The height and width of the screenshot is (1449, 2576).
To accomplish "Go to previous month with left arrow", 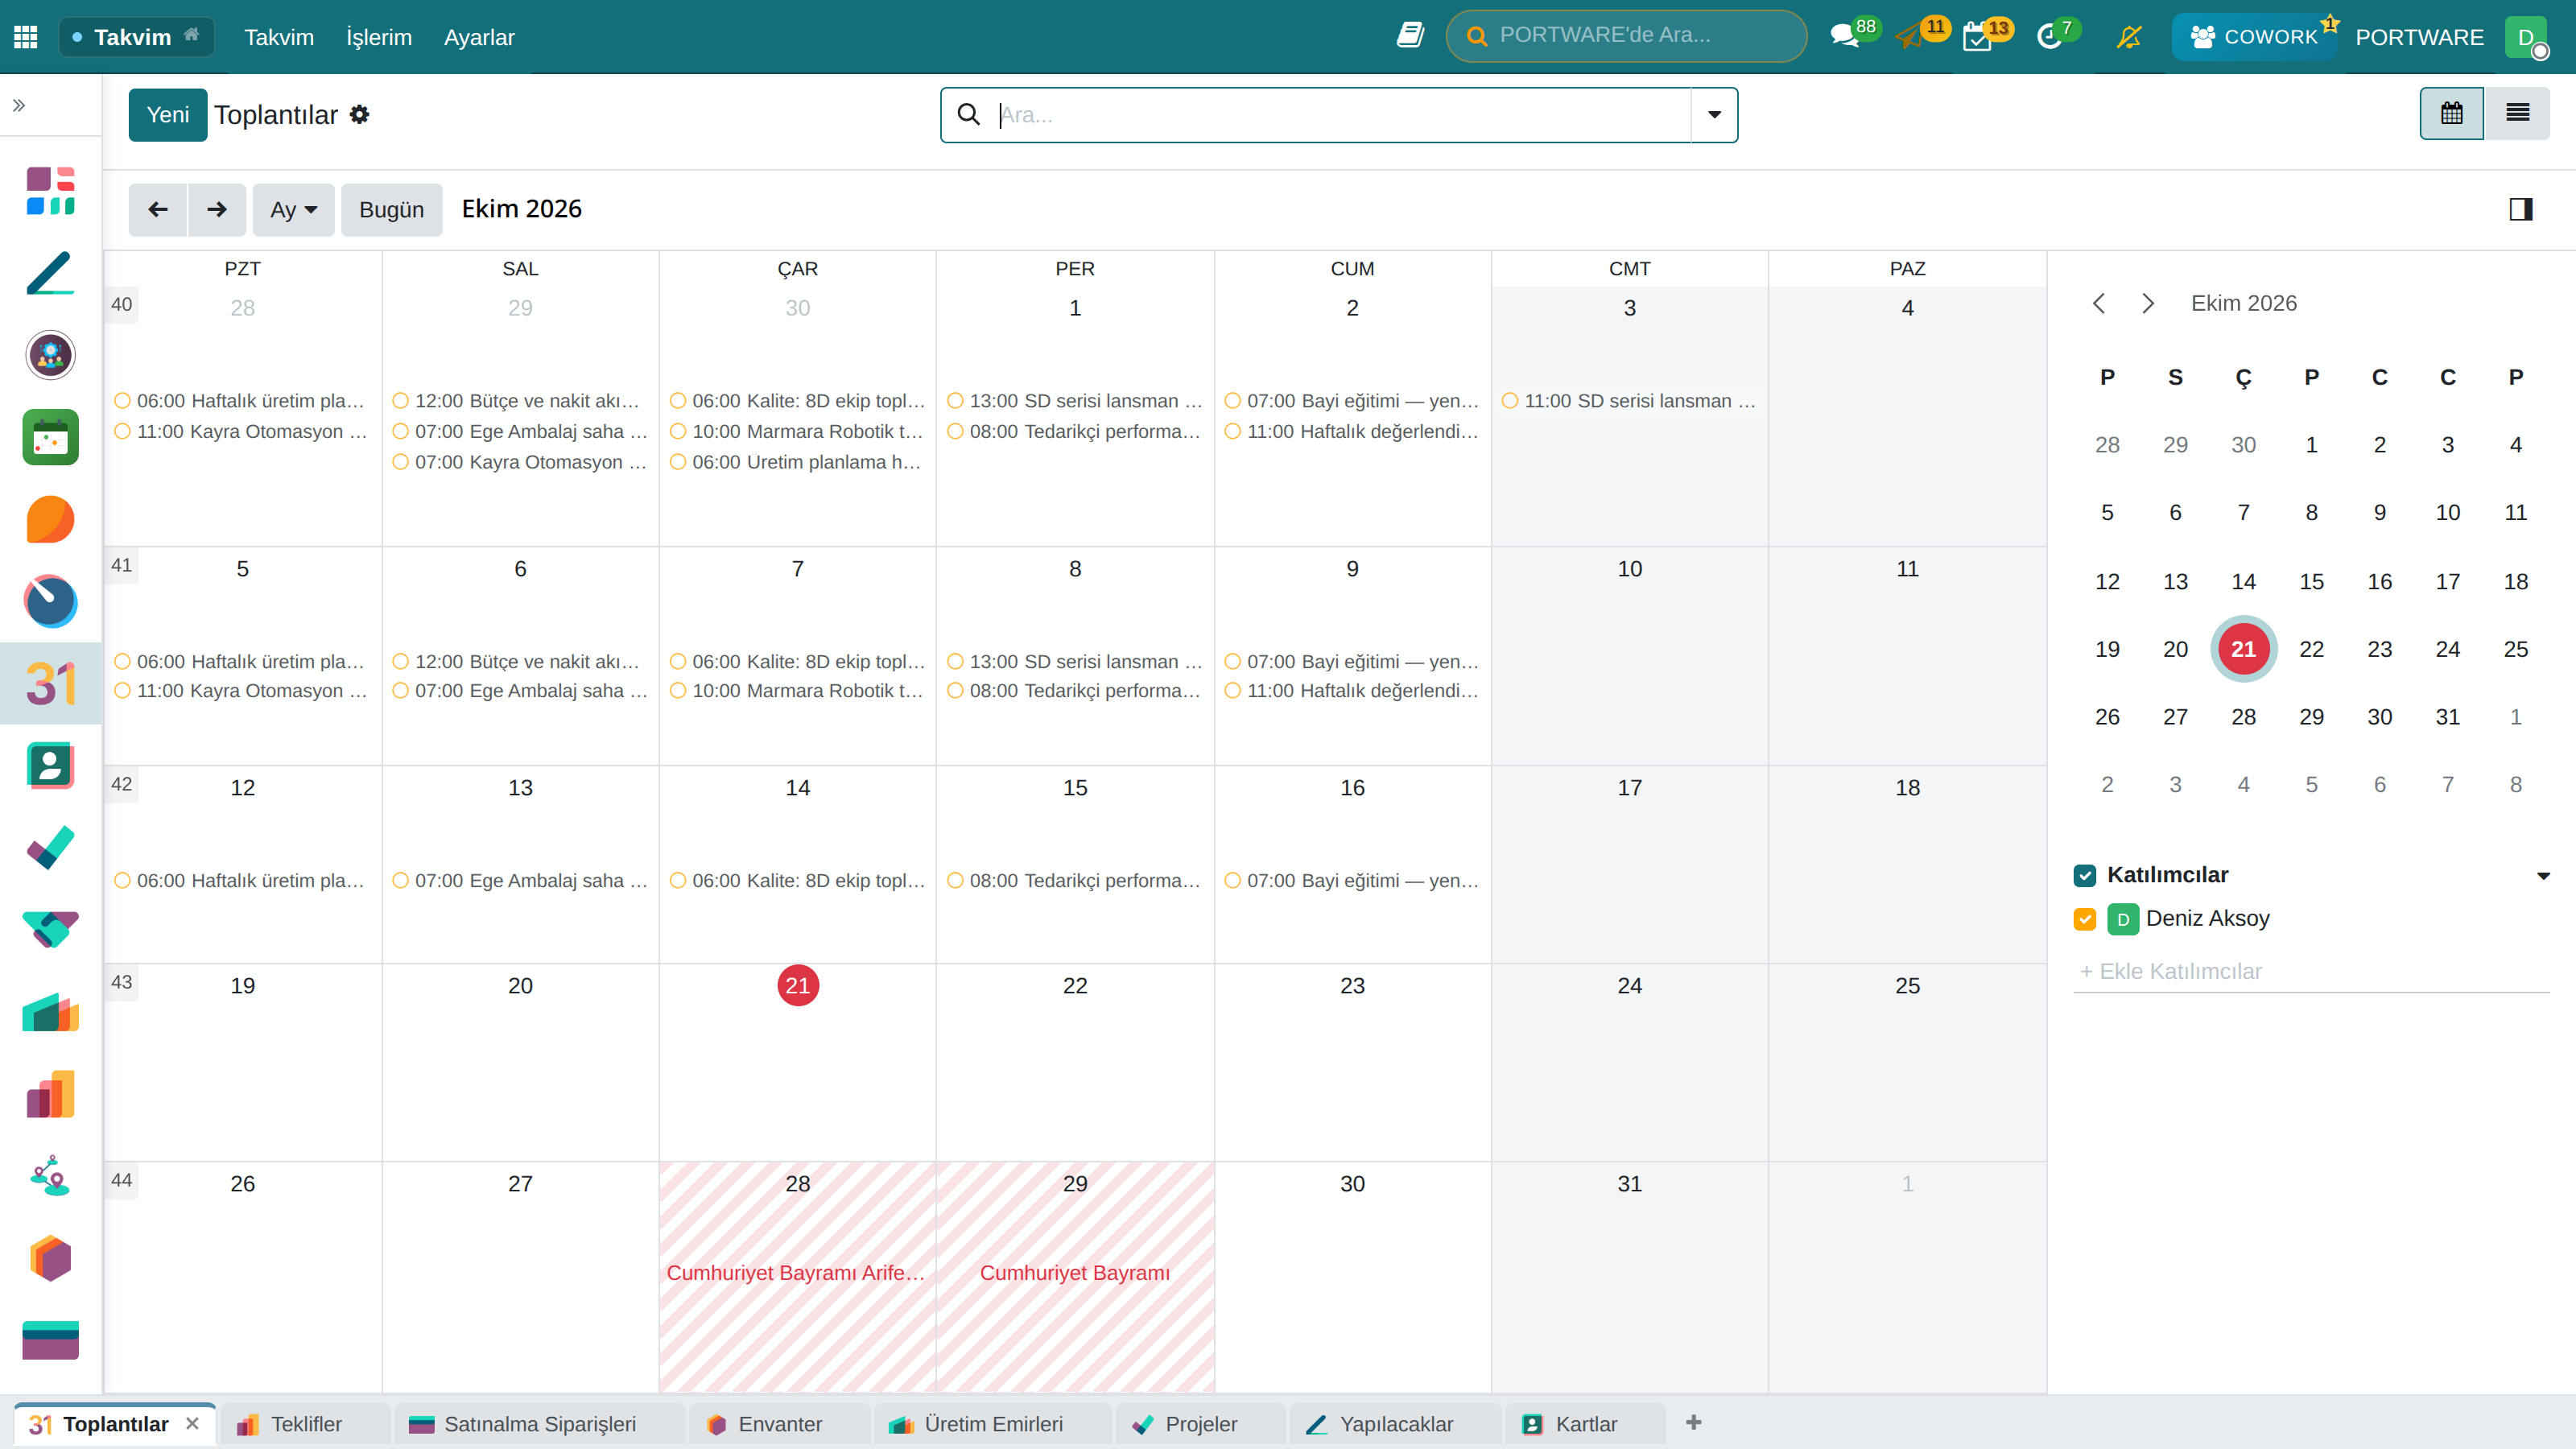I will point(157,209).
